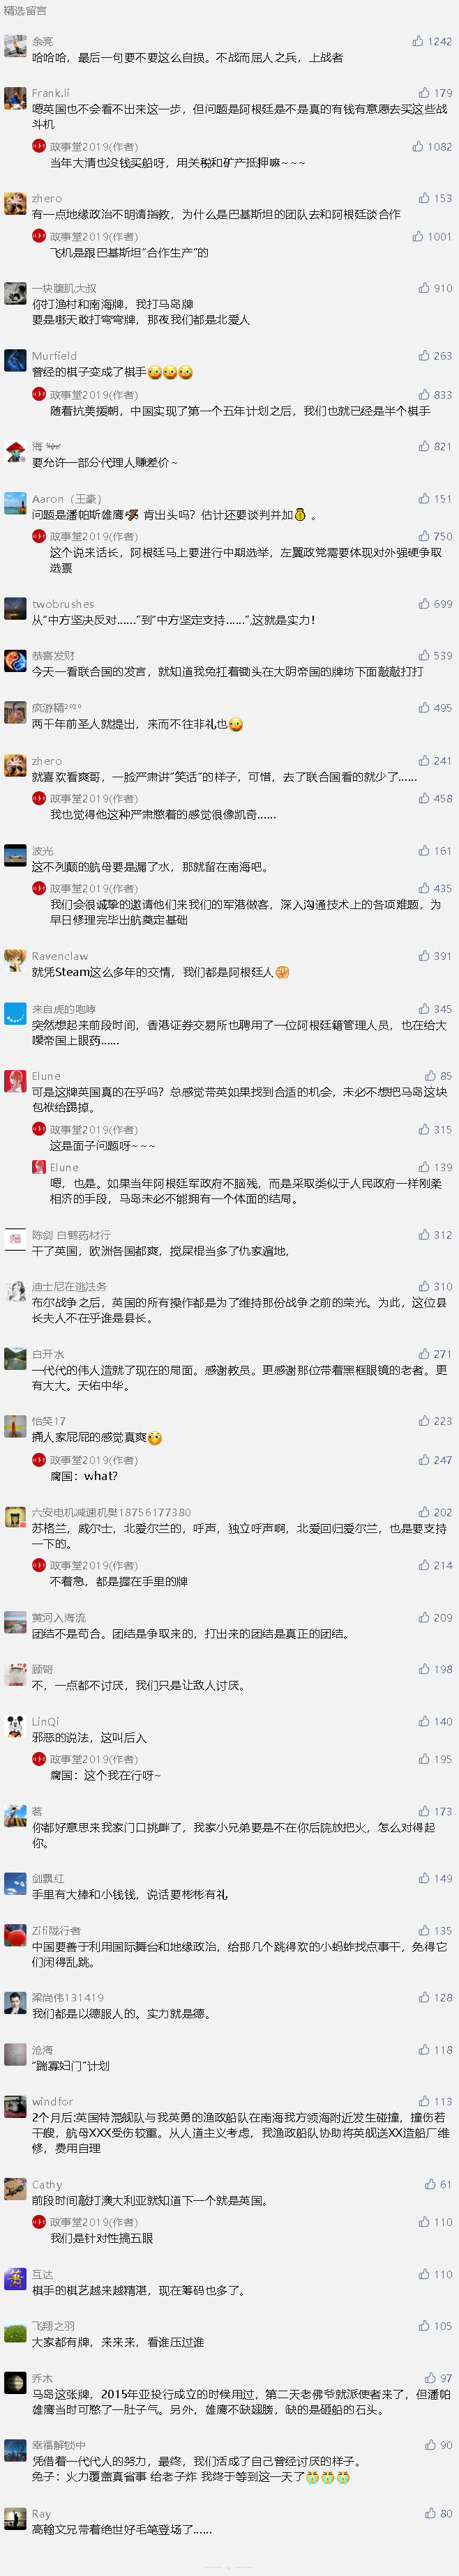The width and height of the screenshot is (459, 2576).
Task: Like Frank.li's comment with 179 likes
Action: (435, 93)
